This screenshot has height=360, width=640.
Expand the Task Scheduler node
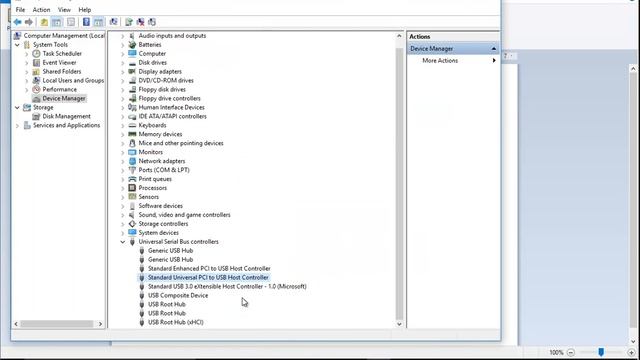(27, 53)
